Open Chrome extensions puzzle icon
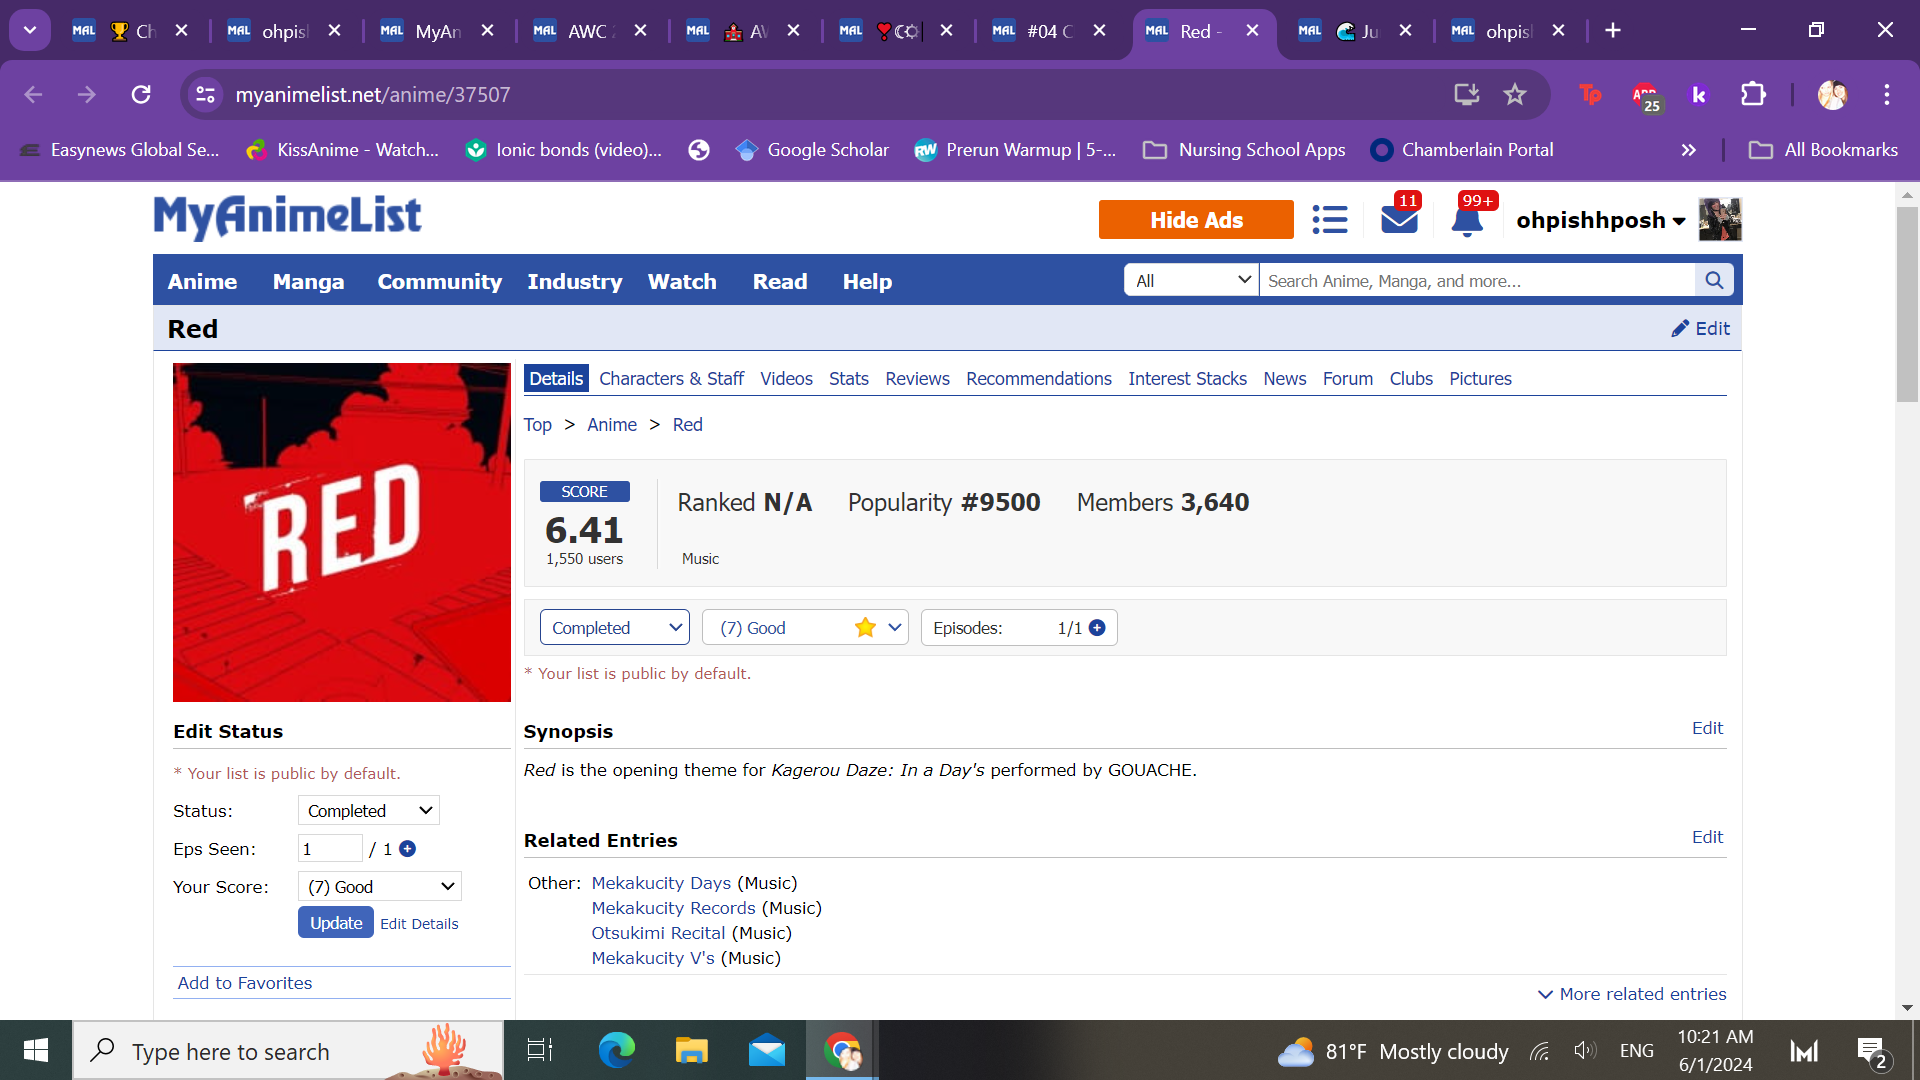The height and width of the screenshot is (1080, 1920). 1753,95
